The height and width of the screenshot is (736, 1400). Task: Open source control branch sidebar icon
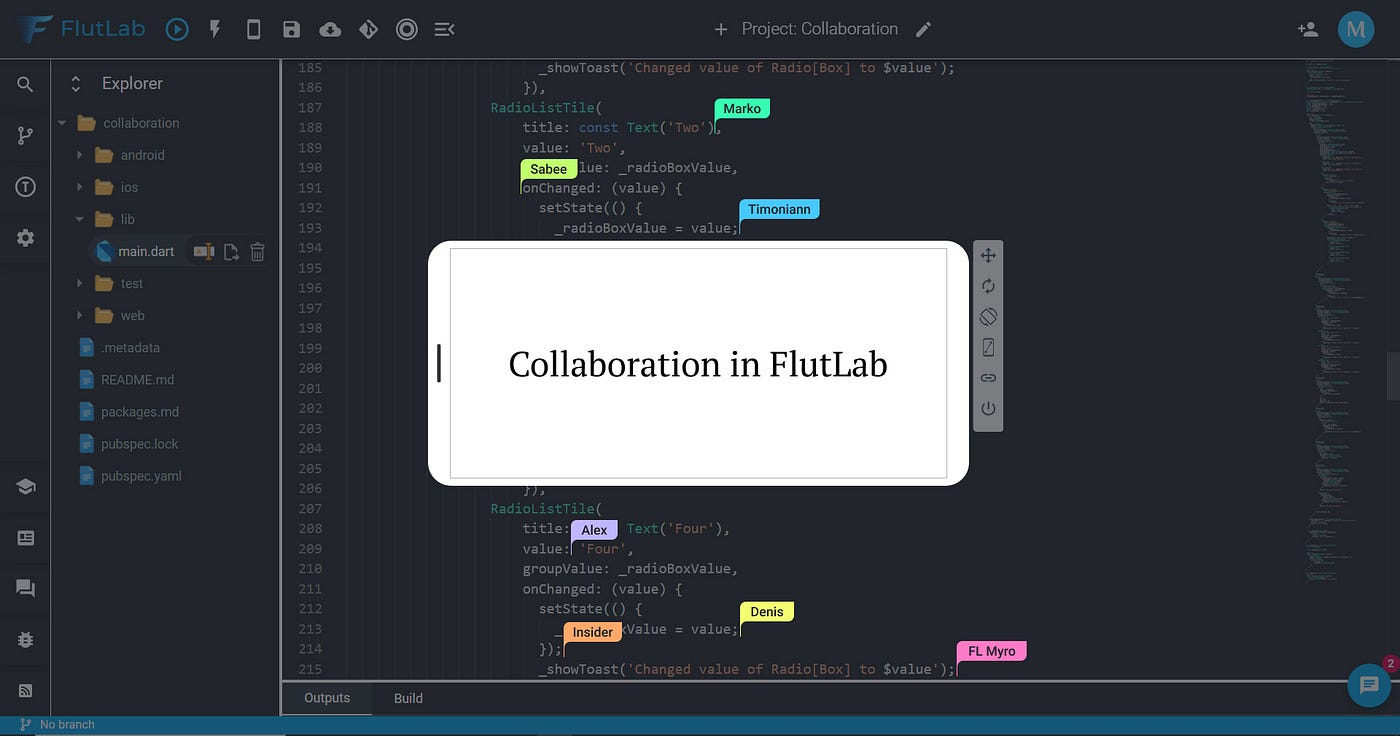pyautogui.click(x=25, y=136)
